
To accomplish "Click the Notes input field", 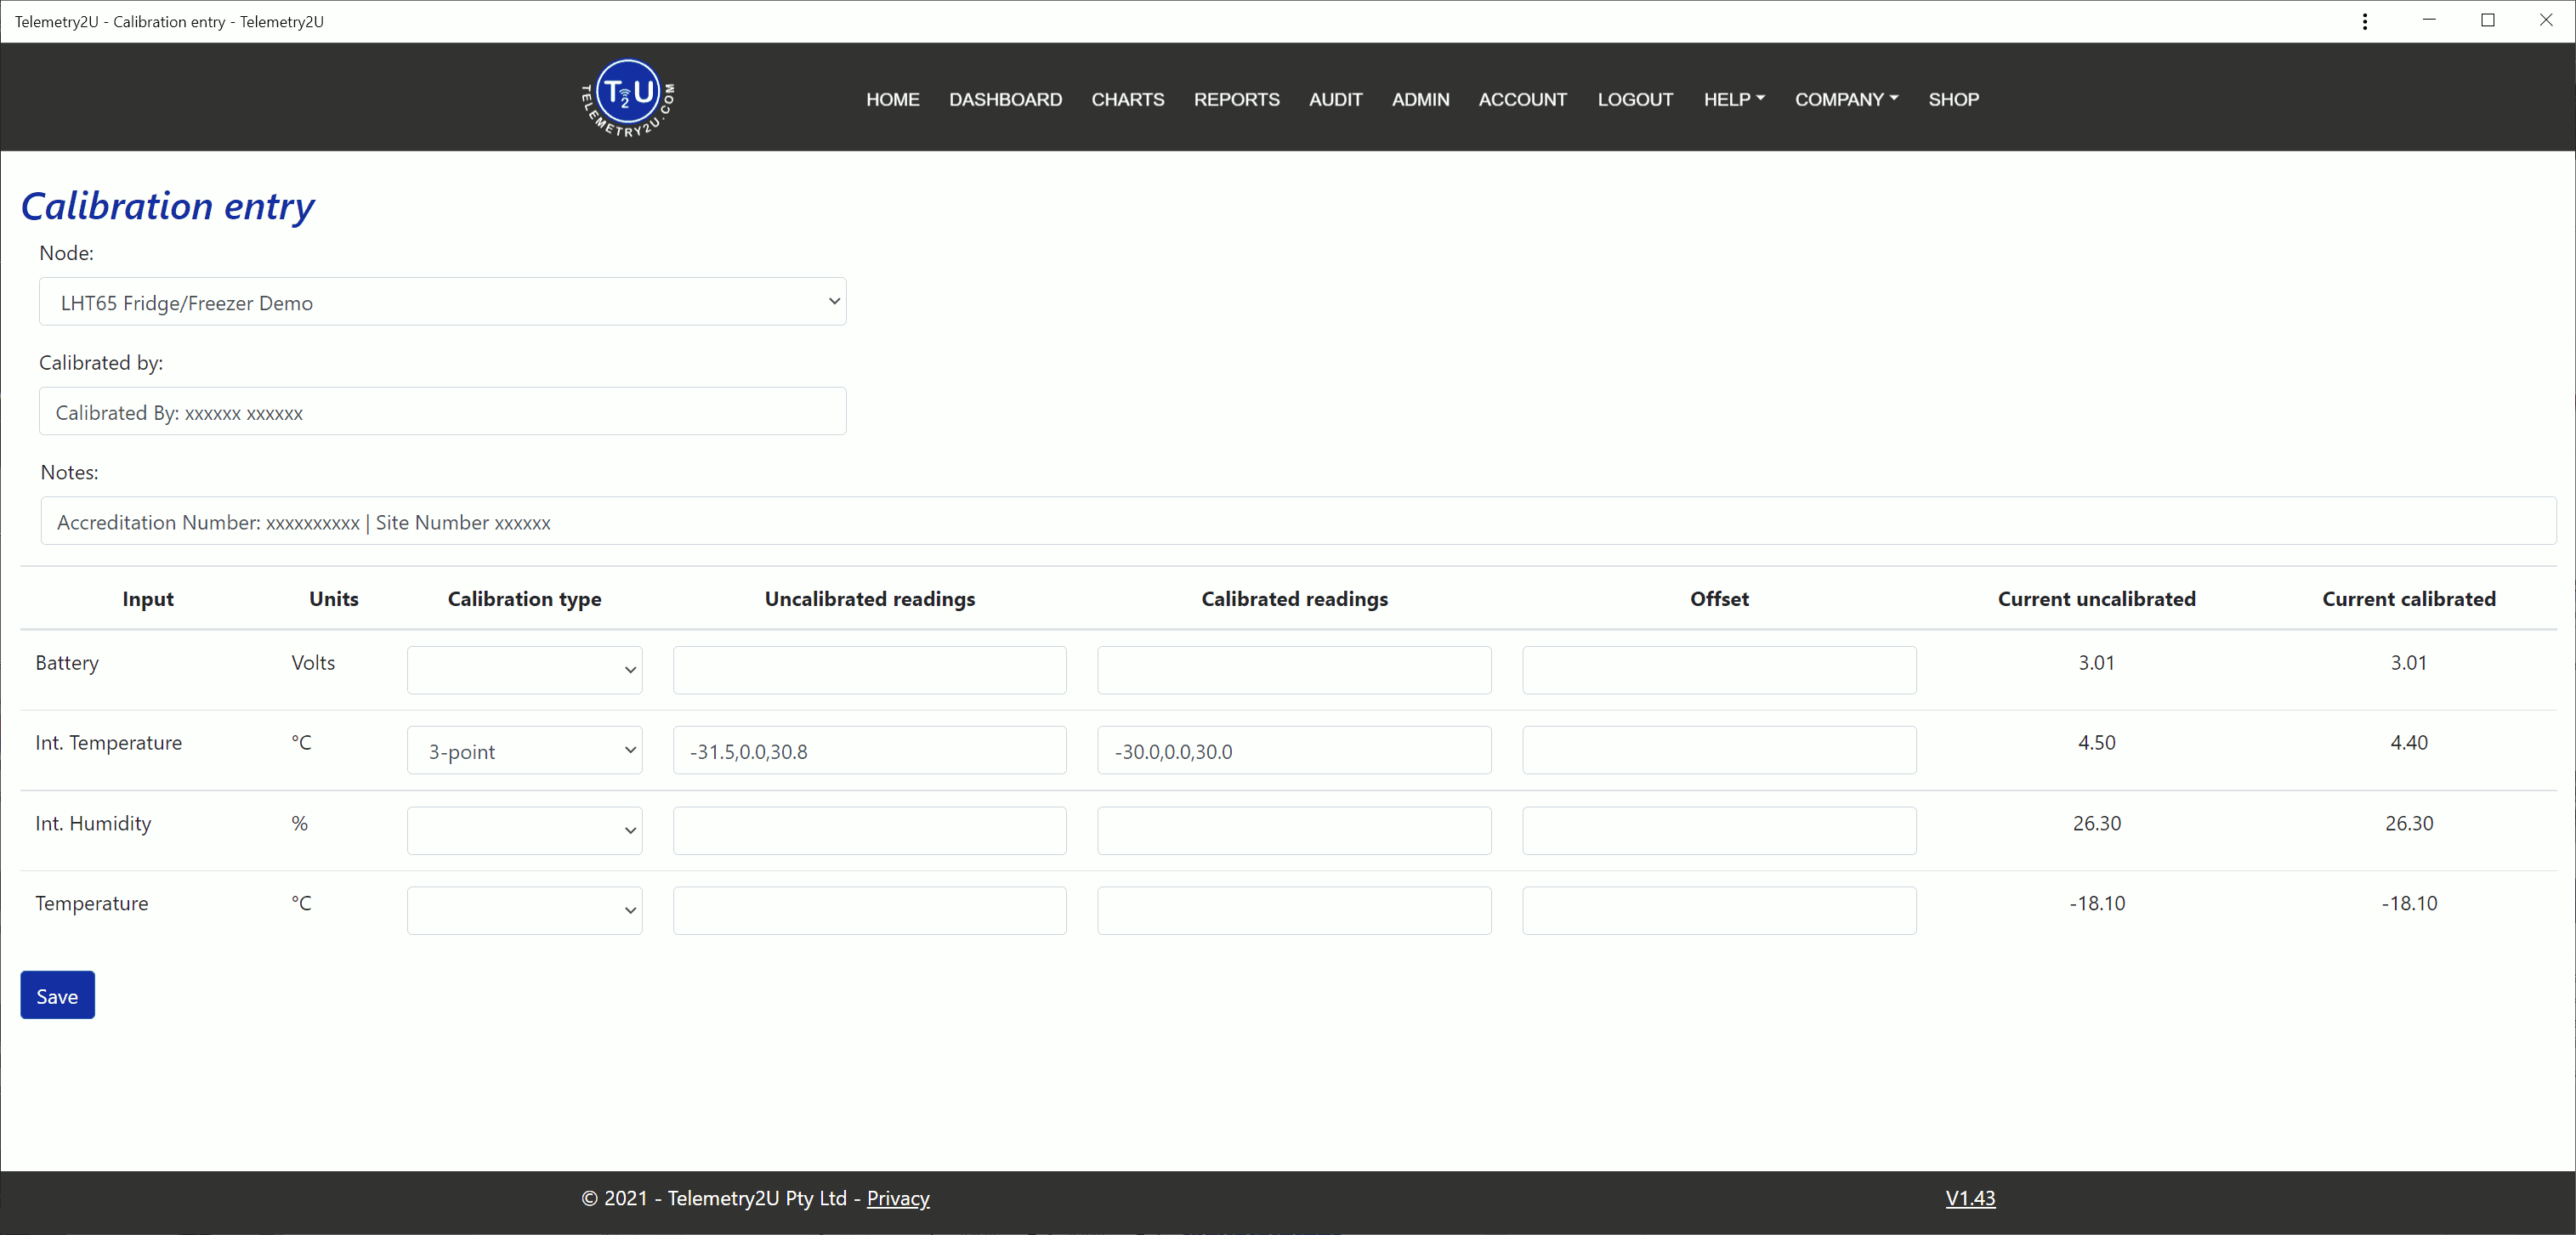I will coord(1298,521).
